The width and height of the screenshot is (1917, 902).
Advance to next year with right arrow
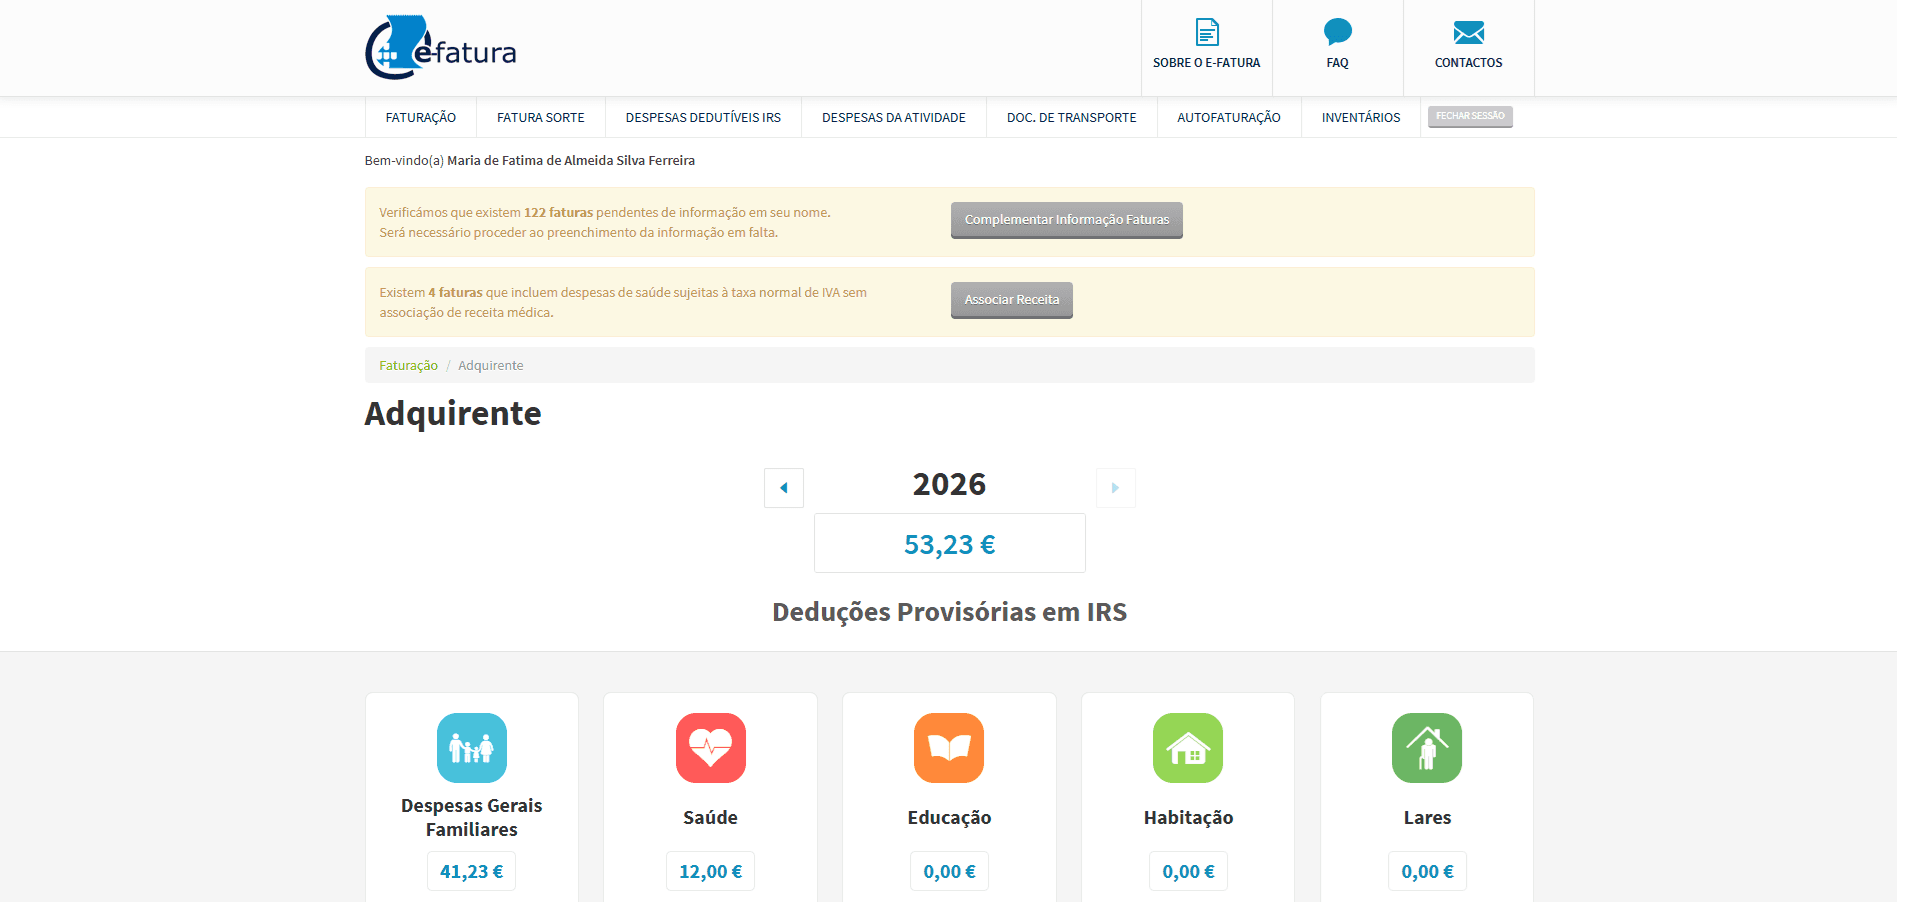[x=1115, y=487]
